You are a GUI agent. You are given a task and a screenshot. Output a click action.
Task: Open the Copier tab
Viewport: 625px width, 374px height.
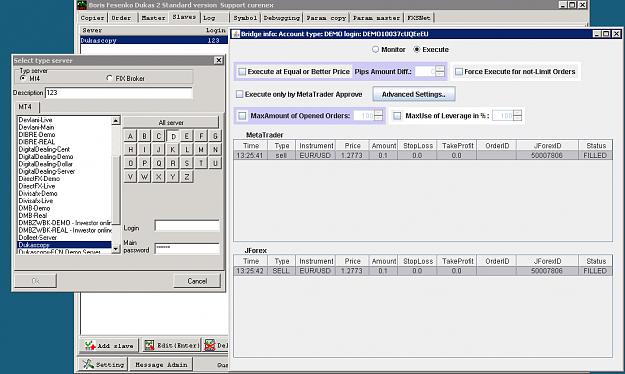point(92,18)
